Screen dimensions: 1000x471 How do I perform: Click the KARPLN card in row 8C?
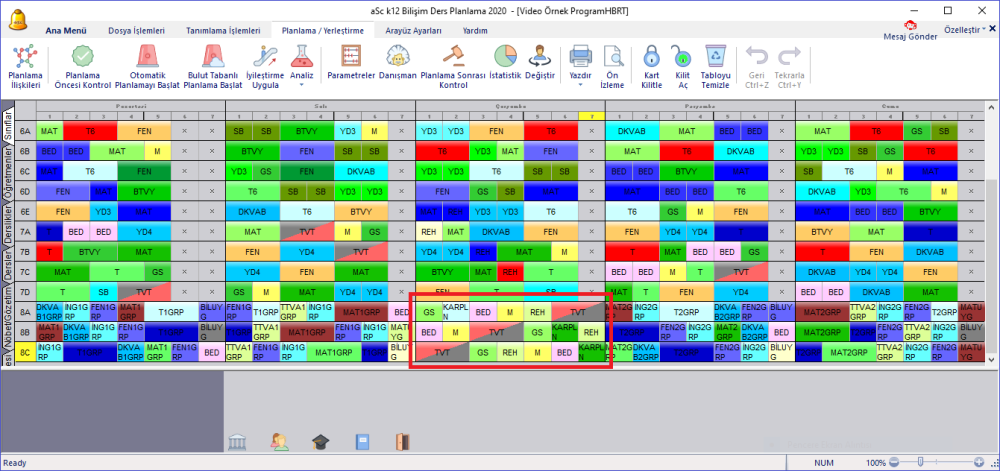pyautogui.click(x=591, y=352)
